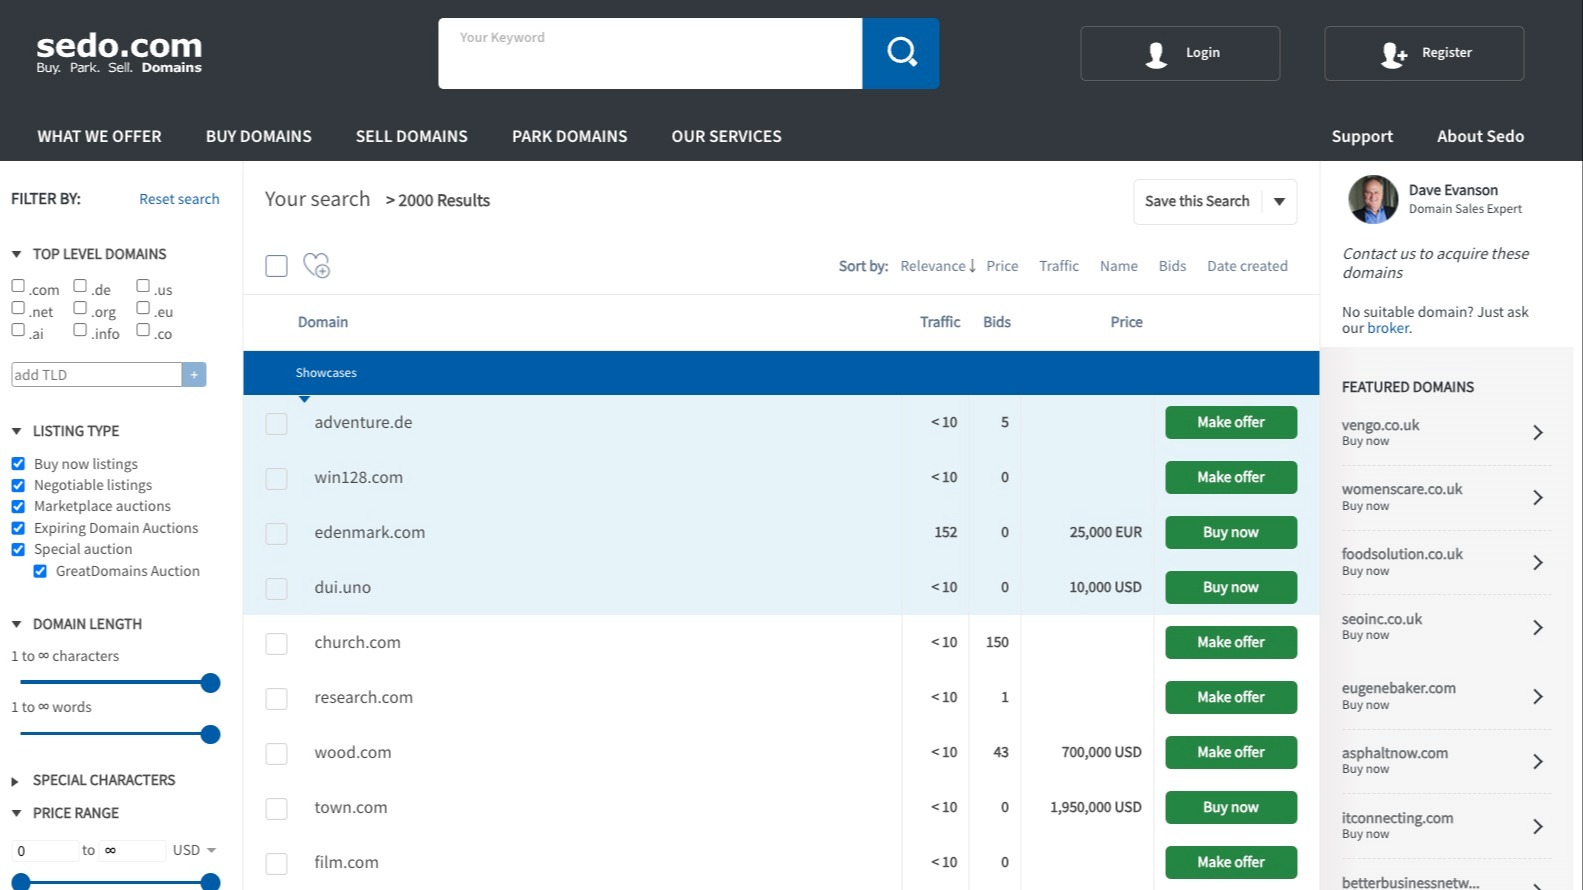Click the minimum price input field
1583x890 pixels.
pyautogui.click(x=45, y=851)
